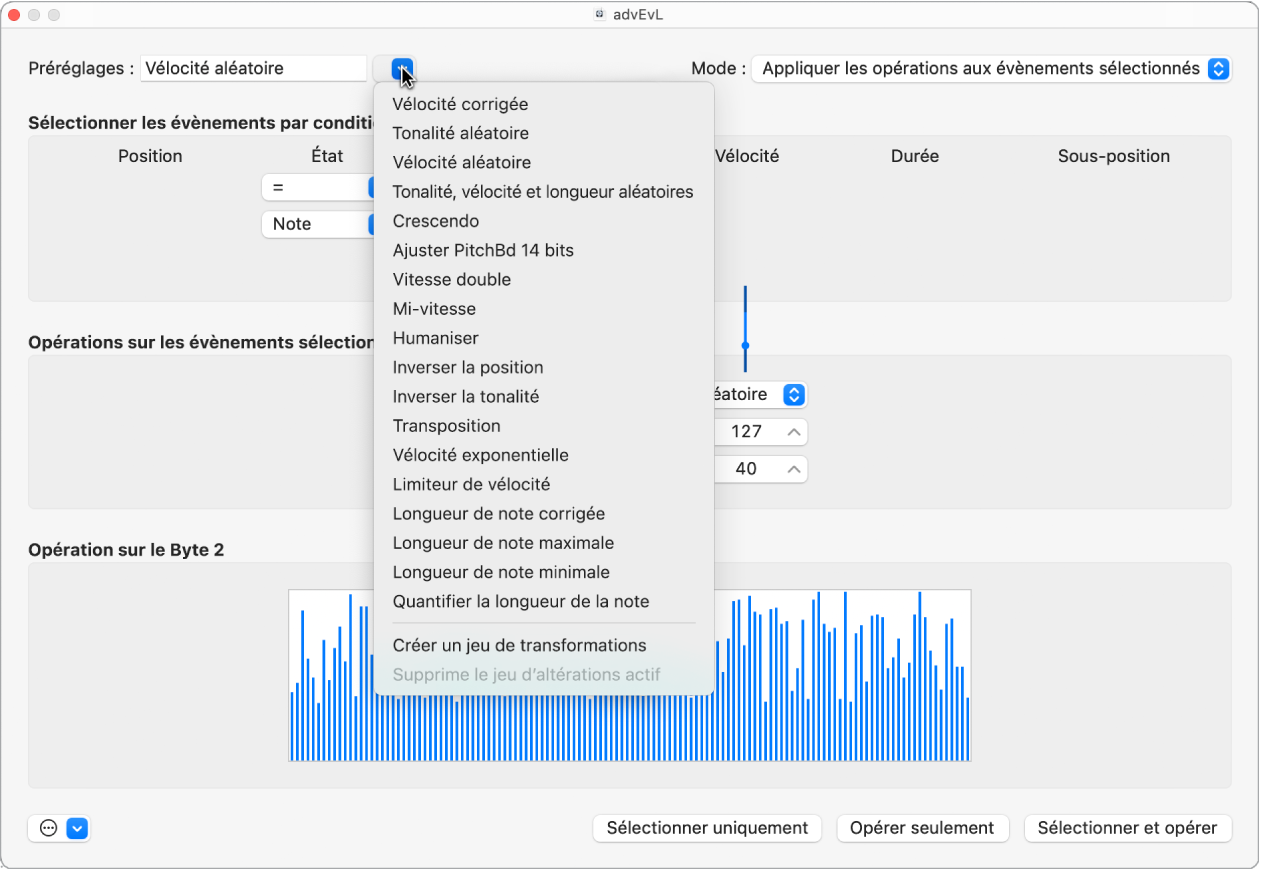
Task: Click the ellipsis action menu icon
Action: (x=48, y=828)
